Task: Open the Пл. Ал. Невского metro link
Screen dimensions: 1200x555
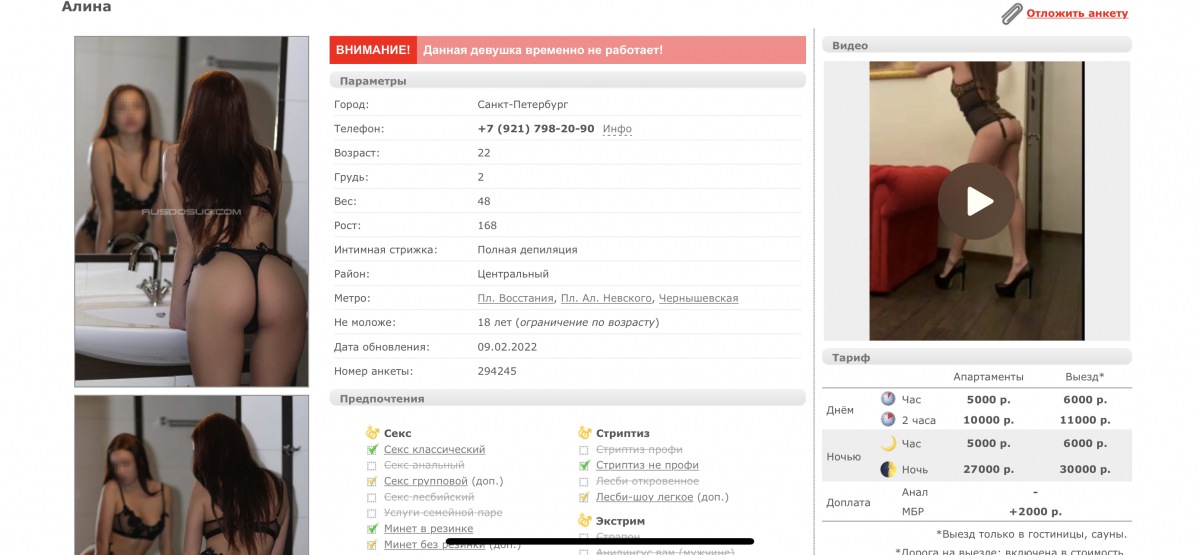Action: click(606, 299)
